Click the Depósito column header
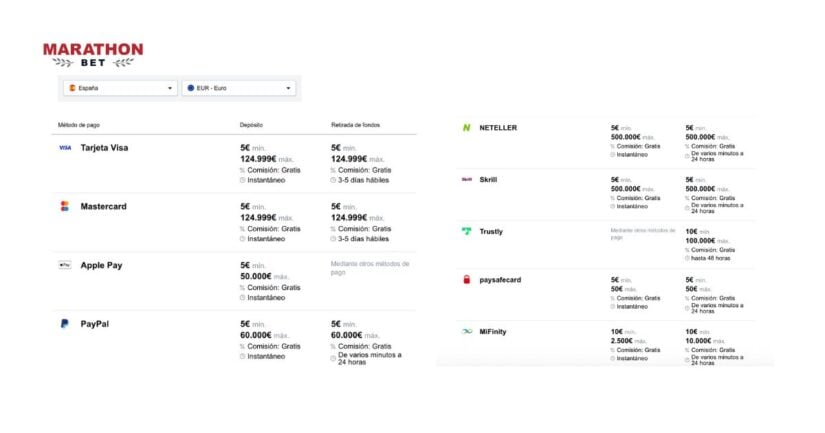 coord(251,125)
